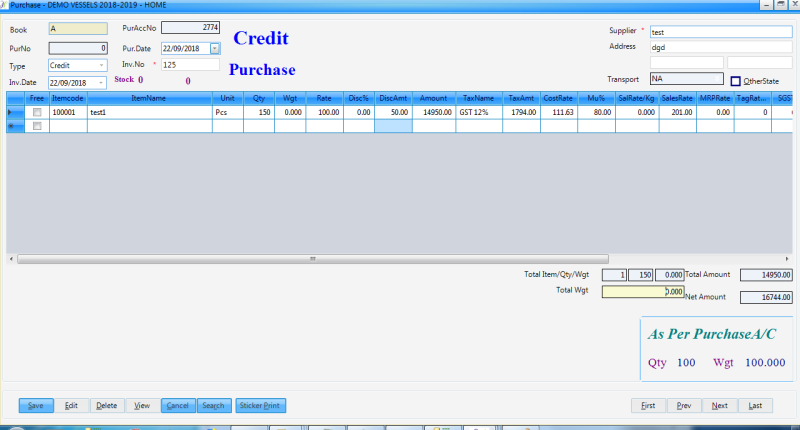The width and height of the screenshot is (800, 430).
Task: Open the Pur.Date calendar dropdown
Action: click(x=214, y=48)
